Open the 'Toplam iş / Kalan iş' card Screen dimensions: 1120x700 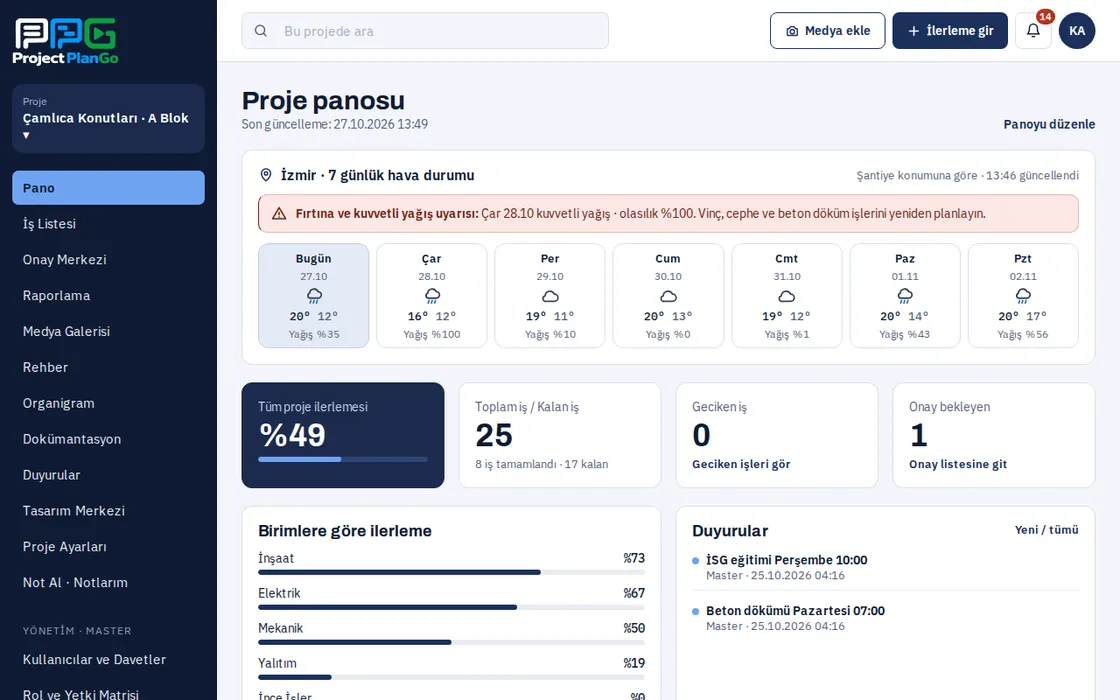[560, 435]
